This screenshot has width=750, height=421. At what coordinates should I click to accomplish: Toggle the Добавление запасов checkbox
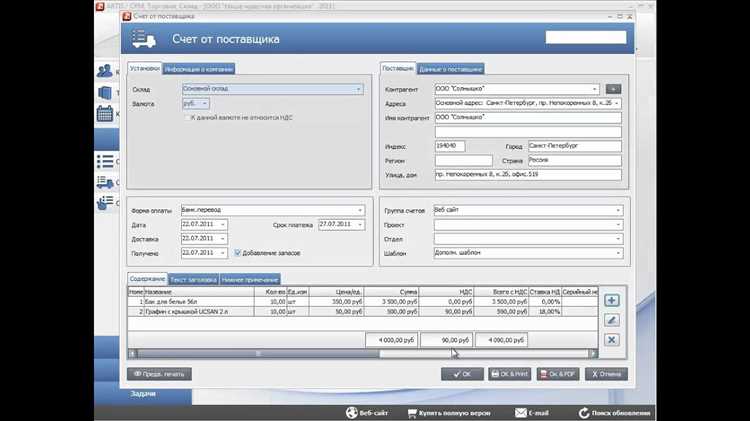237,253
